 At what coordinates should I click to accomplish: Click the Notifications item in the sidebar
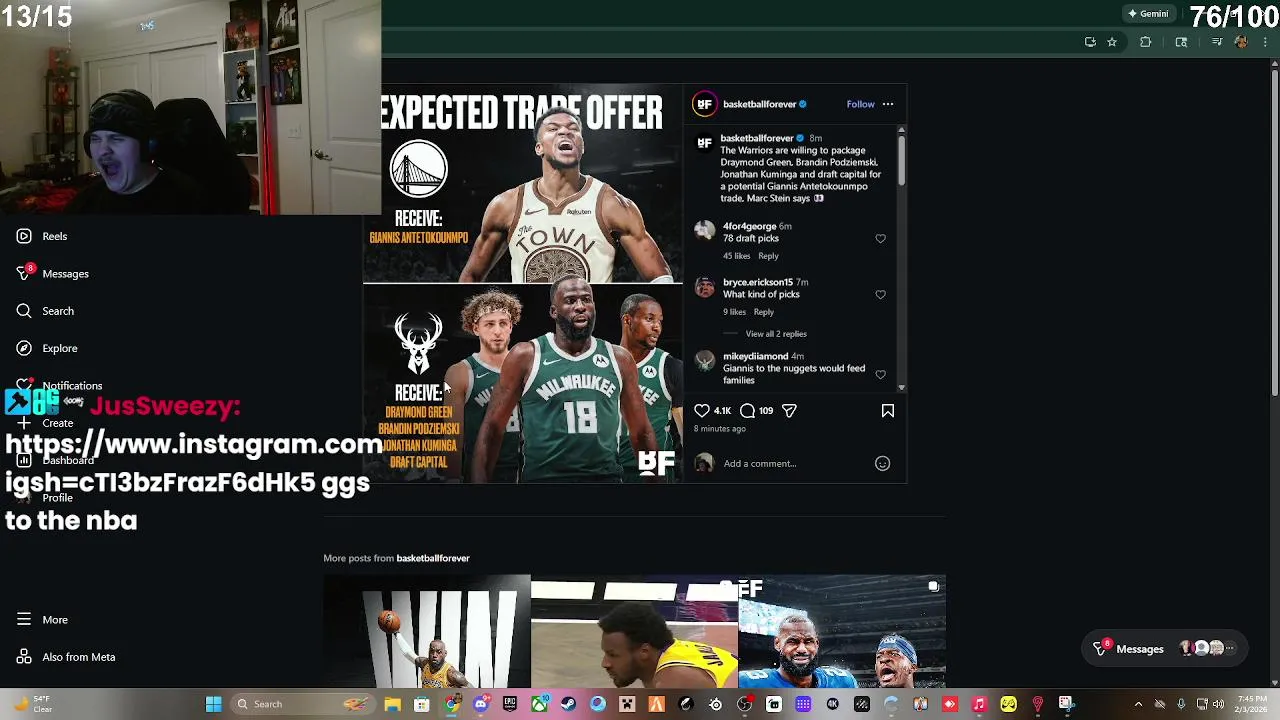59,386
